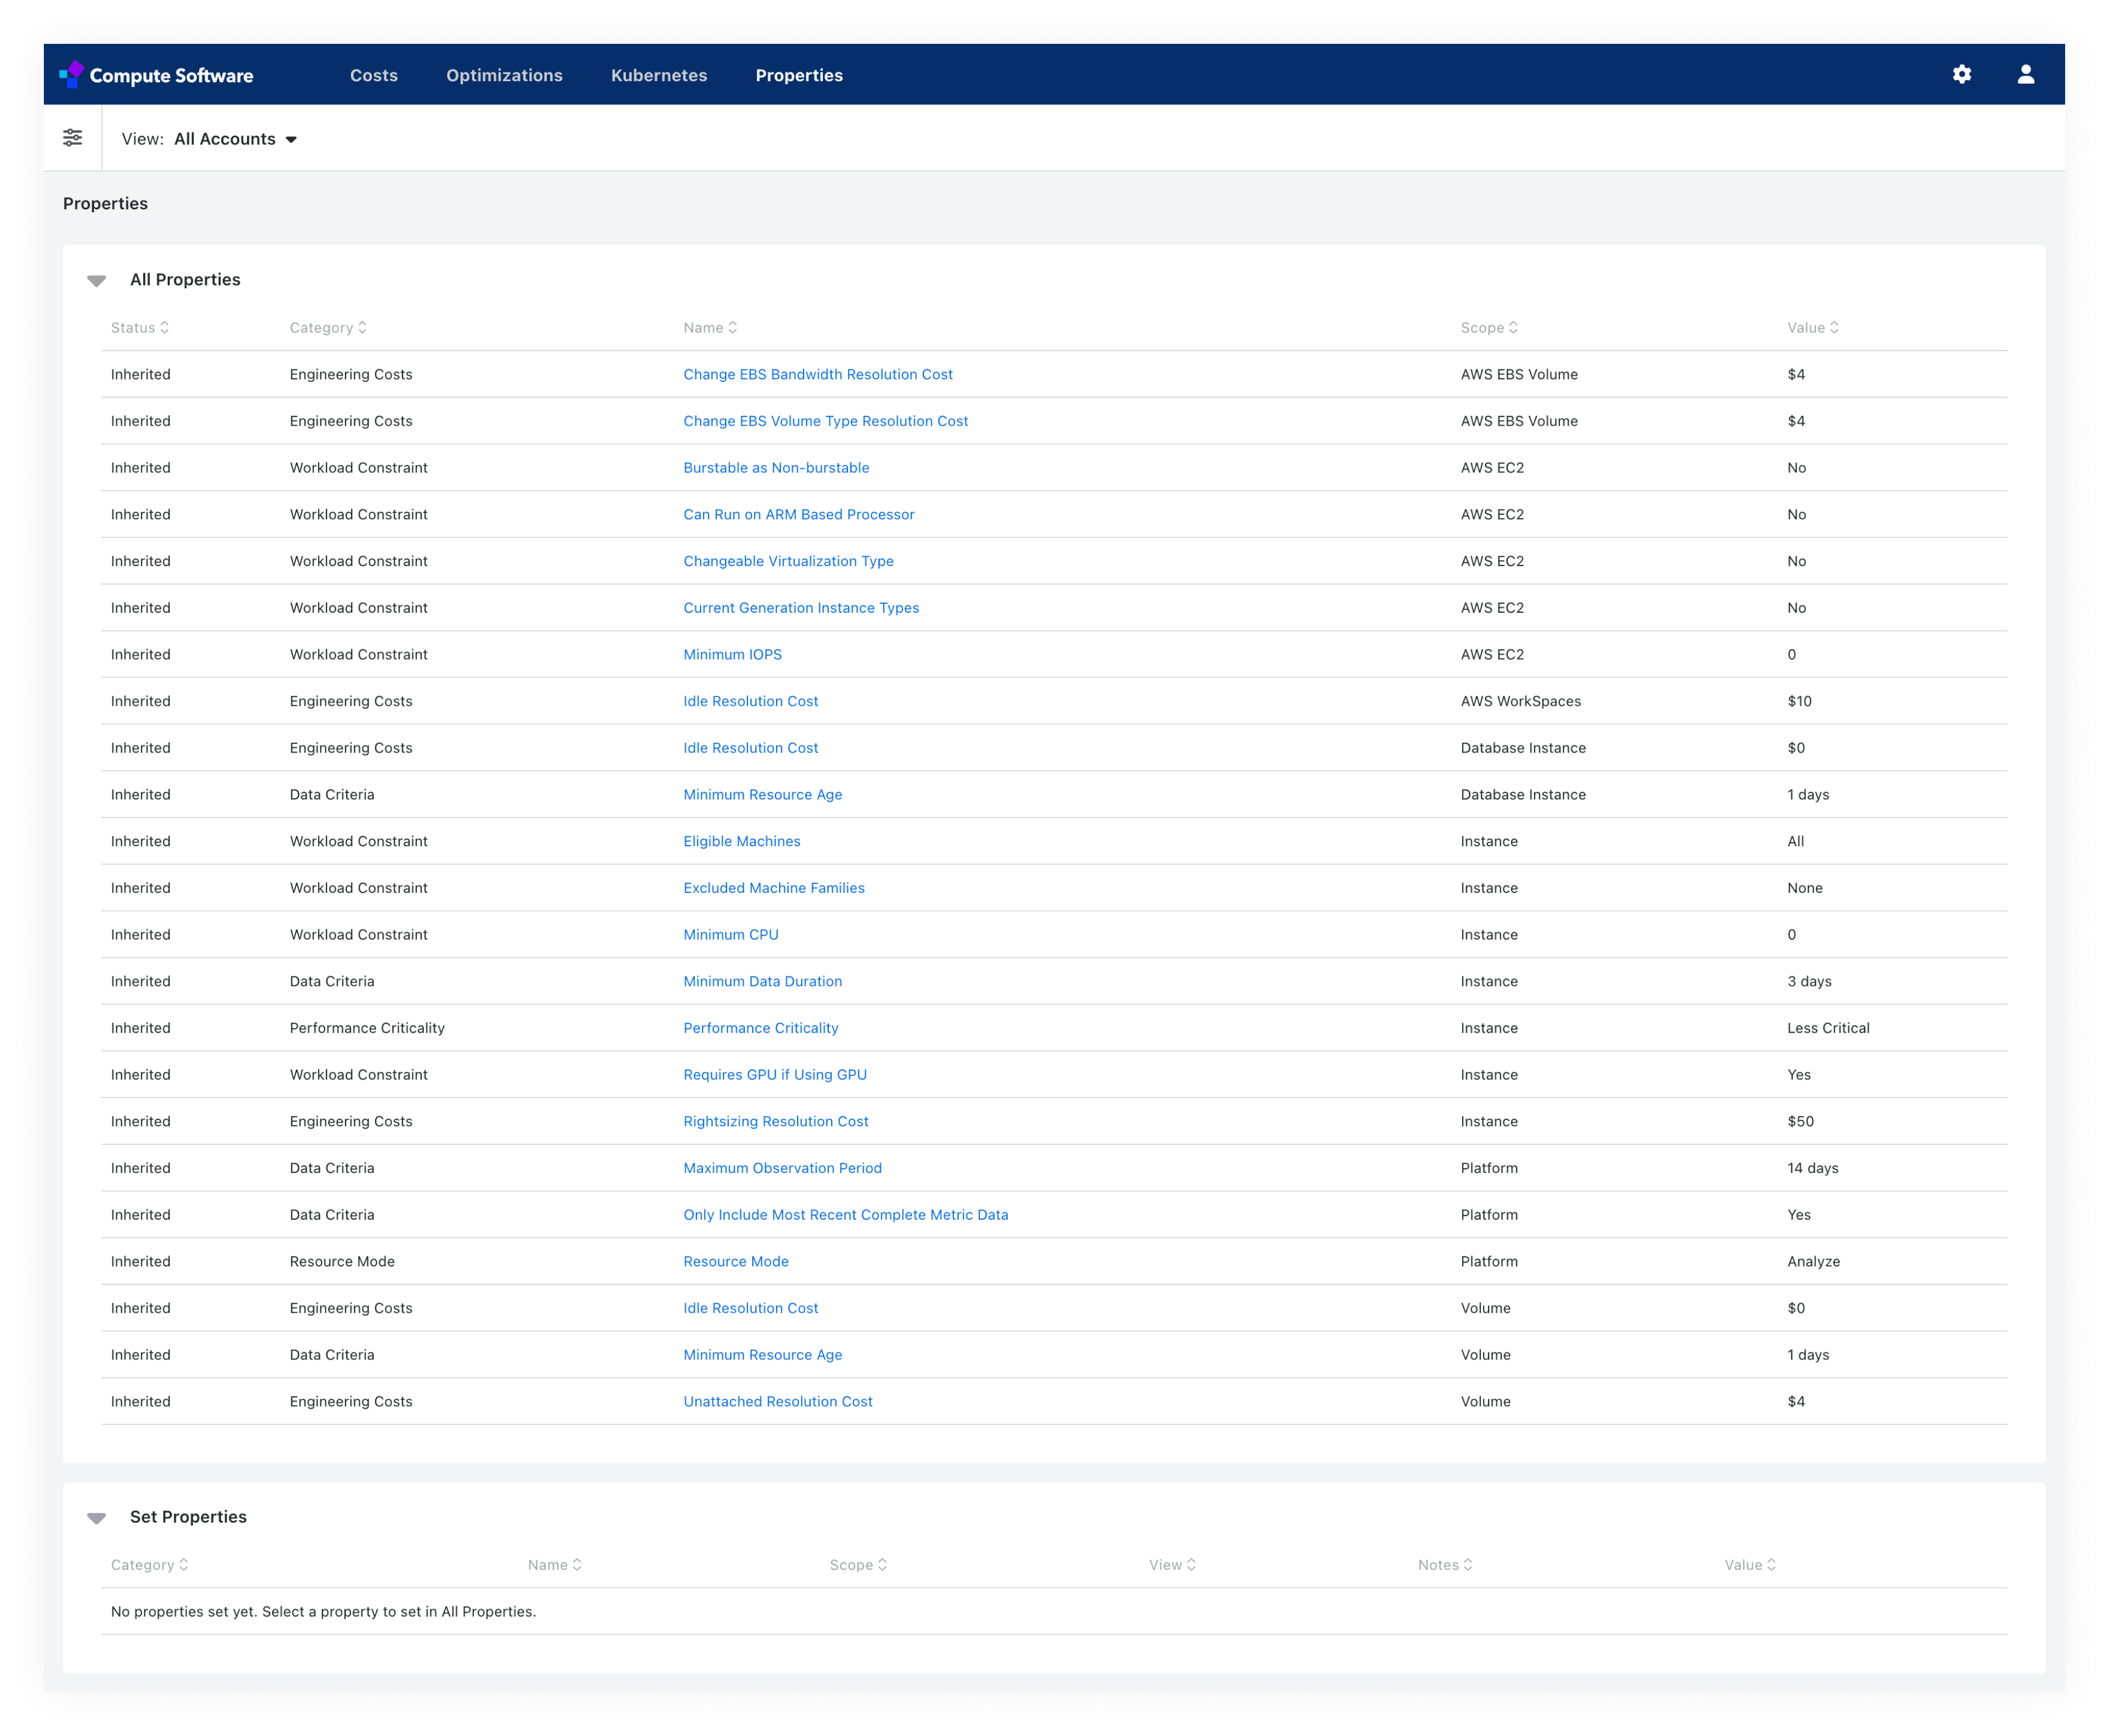Open Changeable Virtualization Type property
The width and height of the screenshot is (2109, 1736).
point(788,561)
